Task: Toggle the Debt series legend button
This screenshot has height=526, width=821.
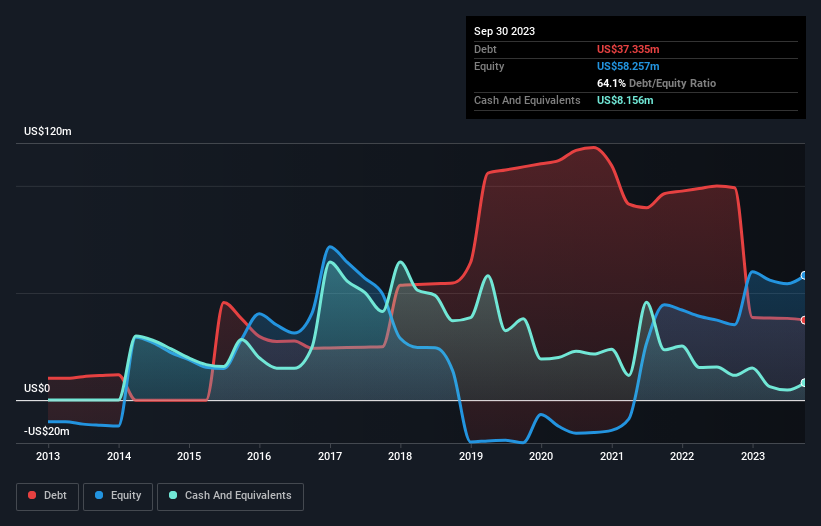Action: click(x=47, y=496)
